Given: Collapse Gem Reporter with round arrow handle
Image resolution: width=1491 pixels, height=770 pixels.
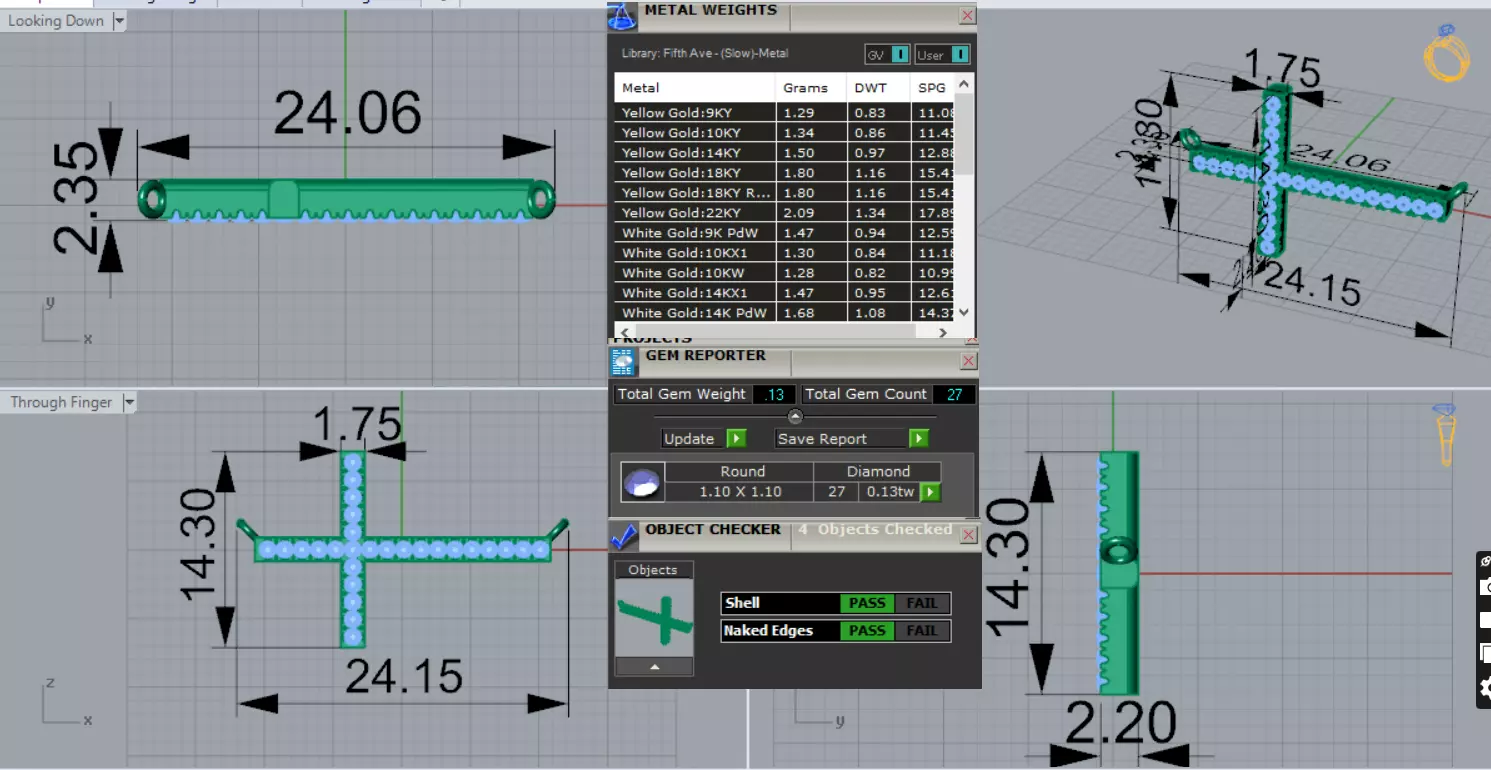Looking at the screenshot, I should pos(795,416).
